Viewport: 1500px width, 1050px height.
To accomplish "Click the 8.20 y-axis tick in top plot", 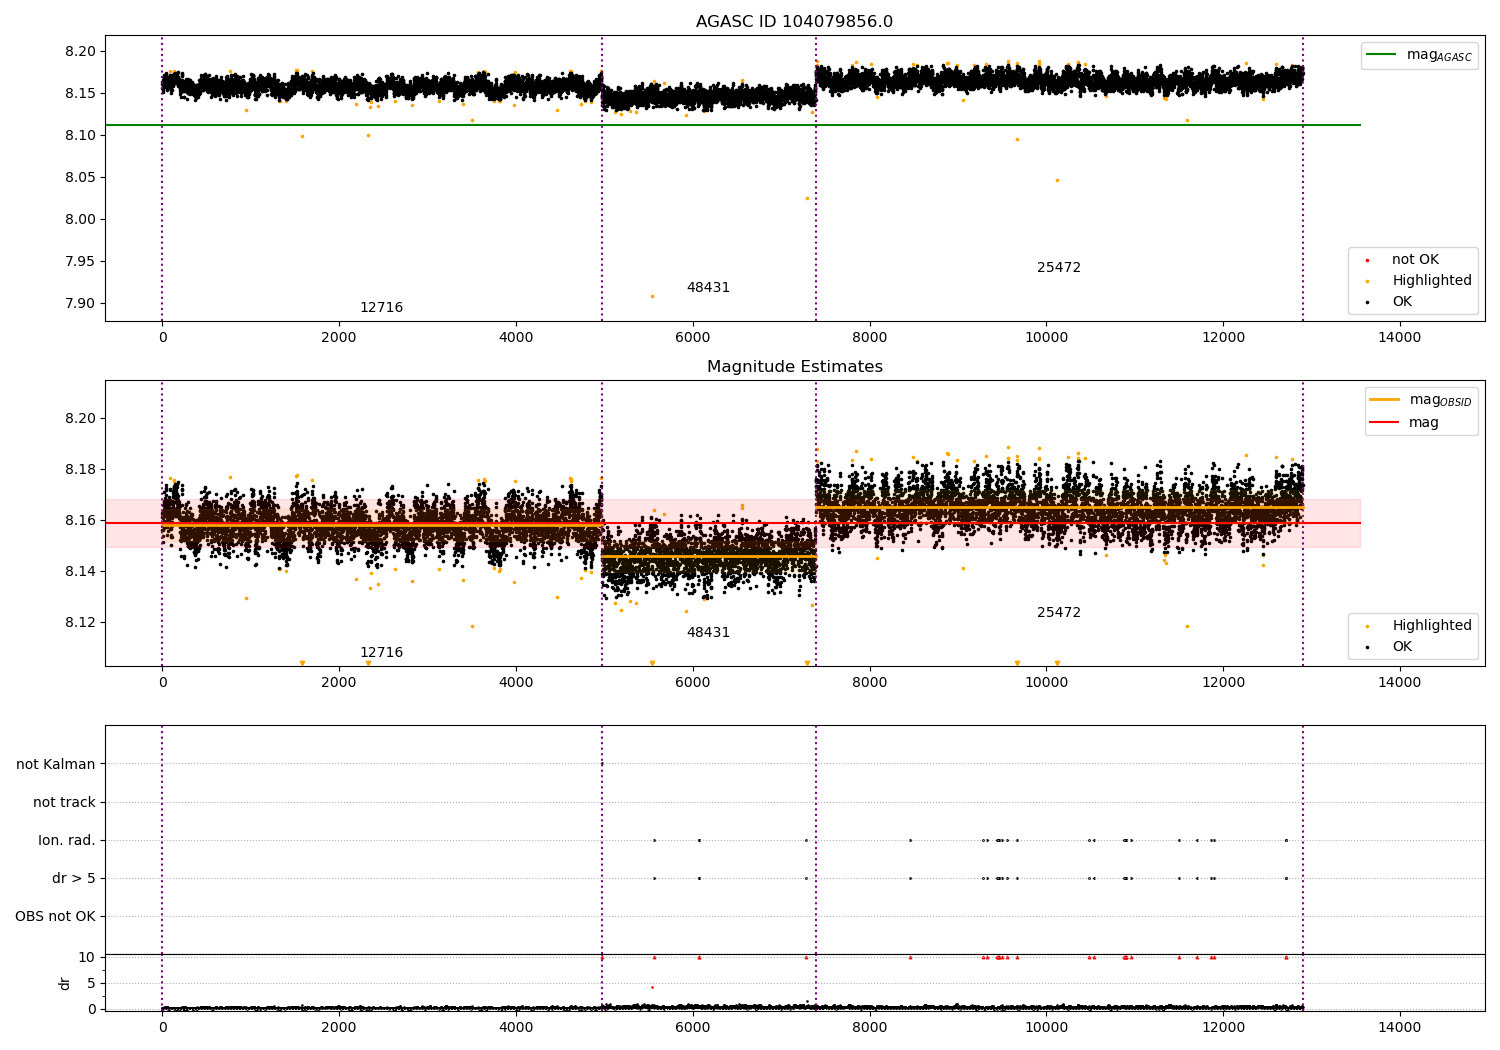I will click(80, 52).
